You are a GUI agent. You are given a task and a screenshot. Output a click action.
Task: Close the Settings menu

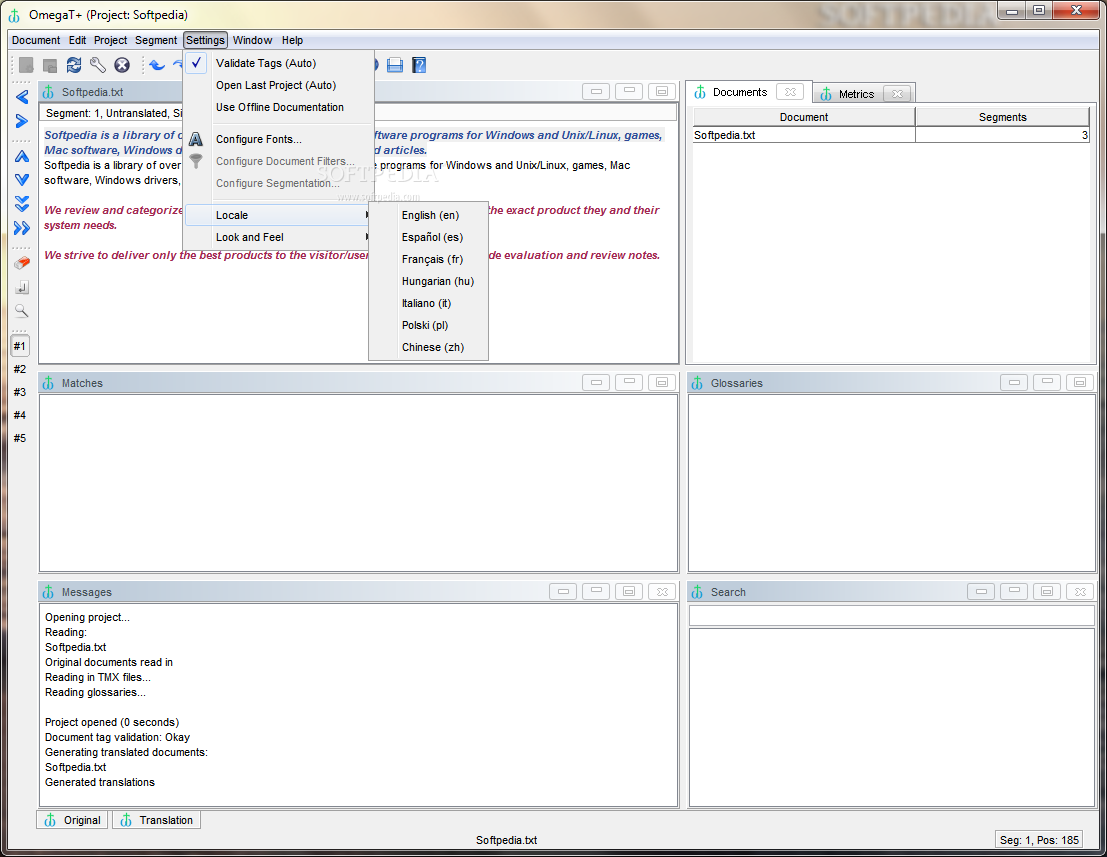coord(205,40)
